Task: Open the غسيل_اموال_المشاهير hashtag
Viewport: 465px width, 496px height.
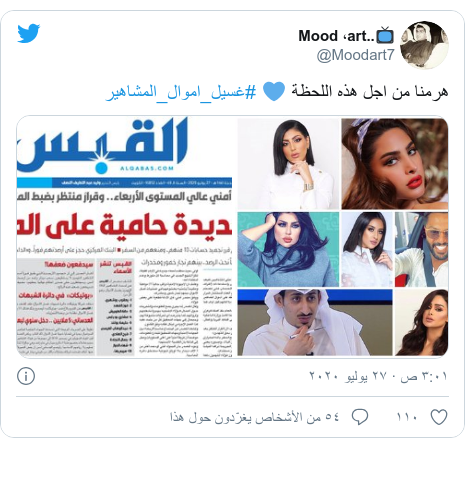Action: click(181, 92)
